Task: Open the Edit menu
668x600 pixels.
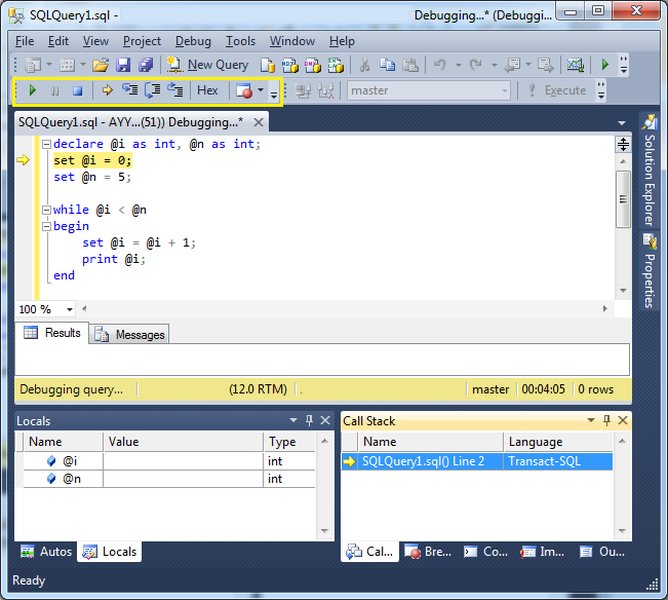Action: (x=58, y=41)
